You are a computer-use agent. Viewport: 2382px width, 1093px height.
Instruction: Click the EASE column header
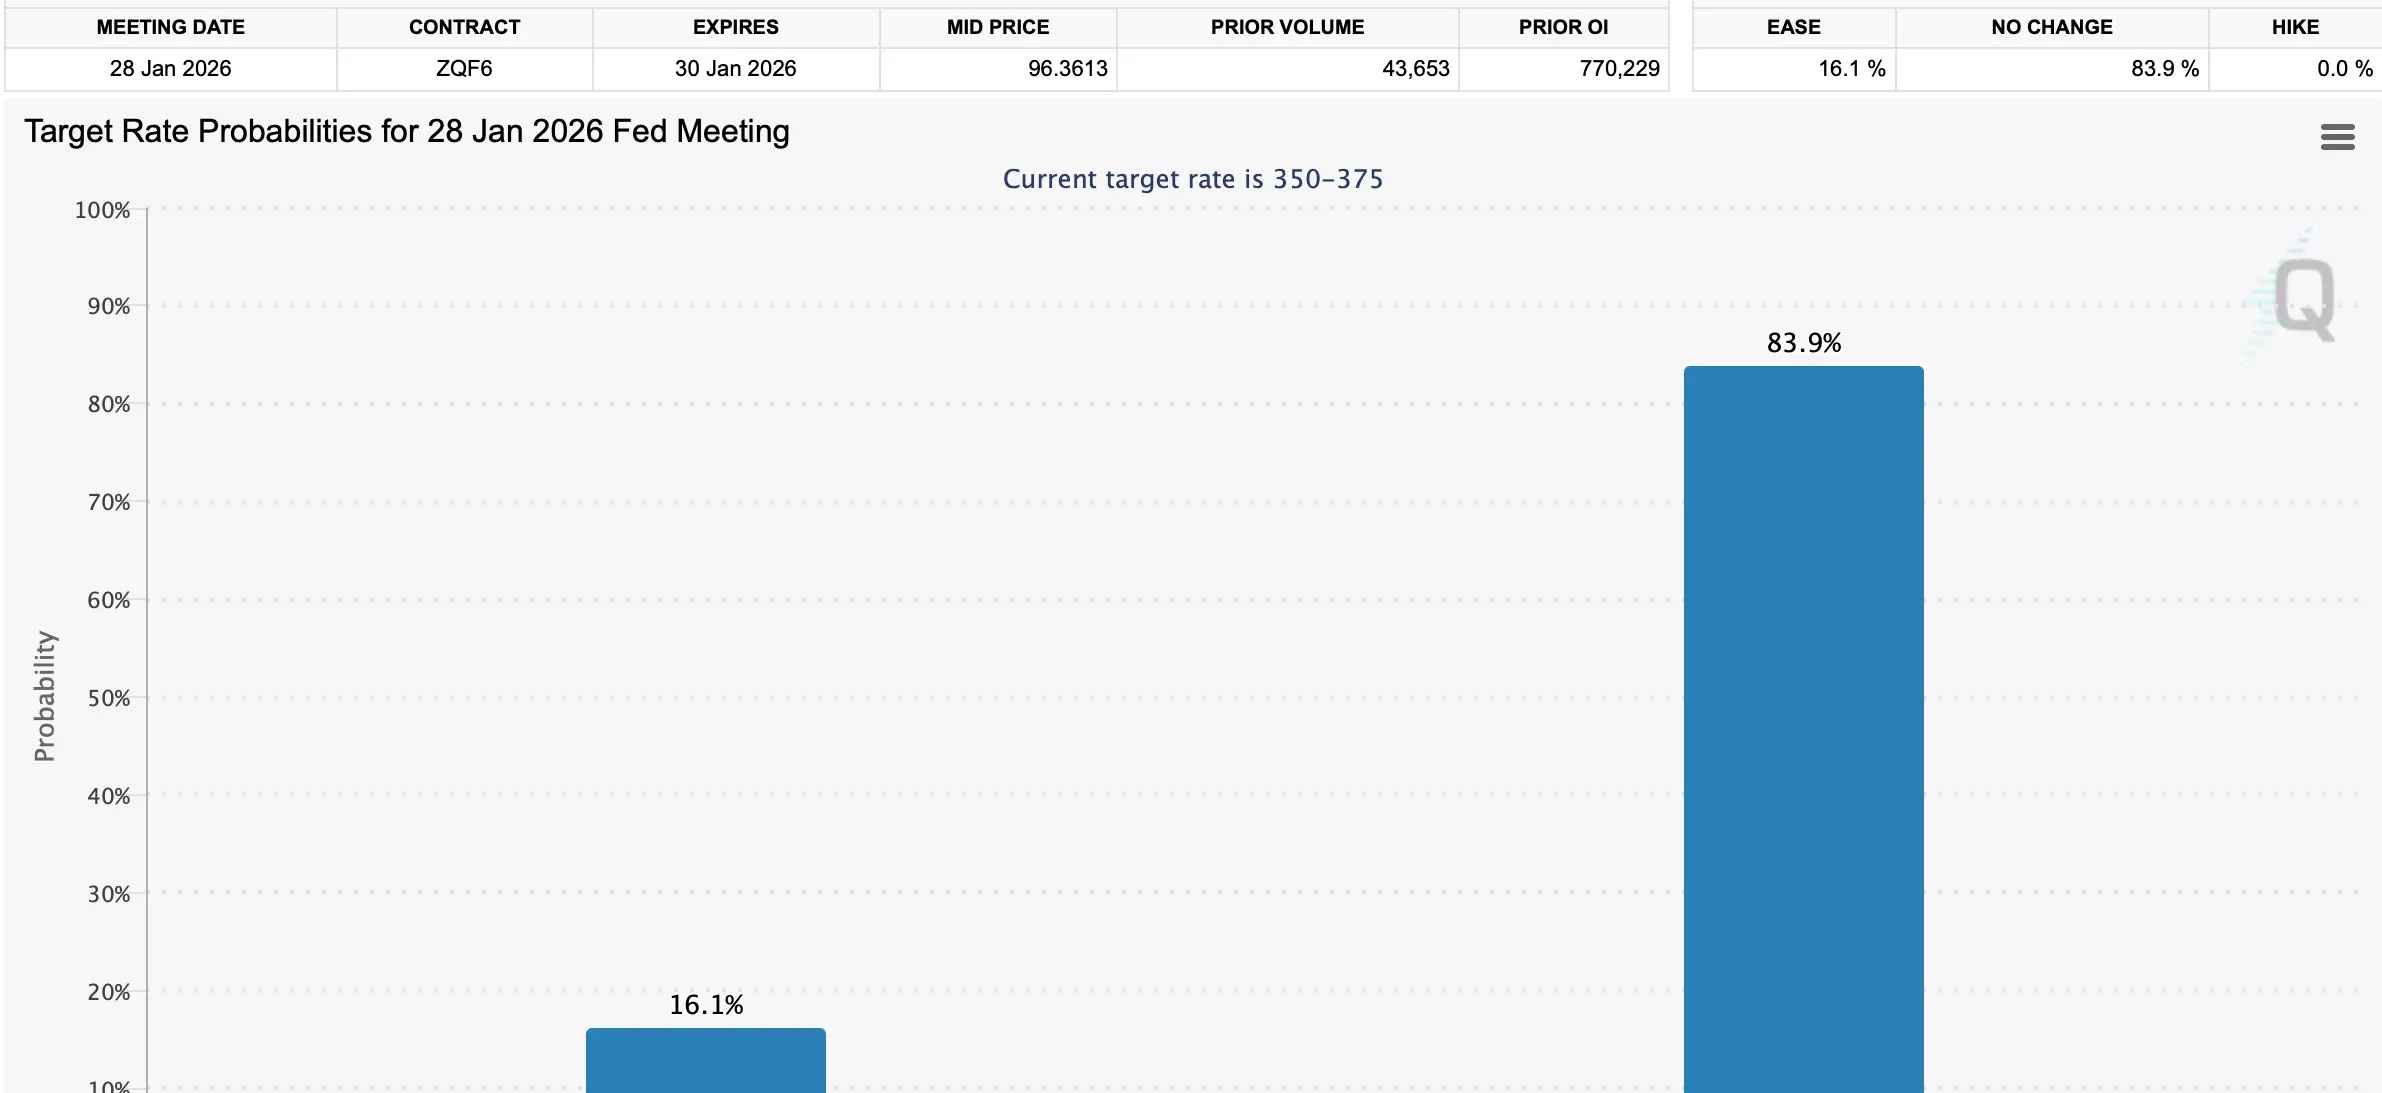click(x=1793, y=27)
